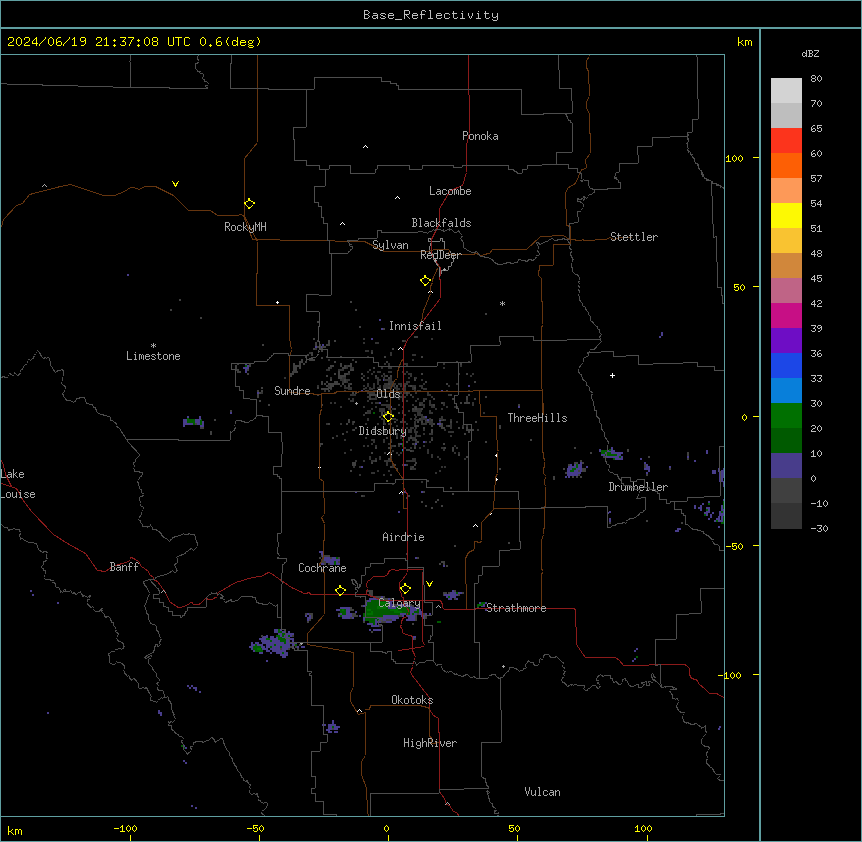Pick the royal blue 33-36 dBZ legend swatch

(786, 365)
